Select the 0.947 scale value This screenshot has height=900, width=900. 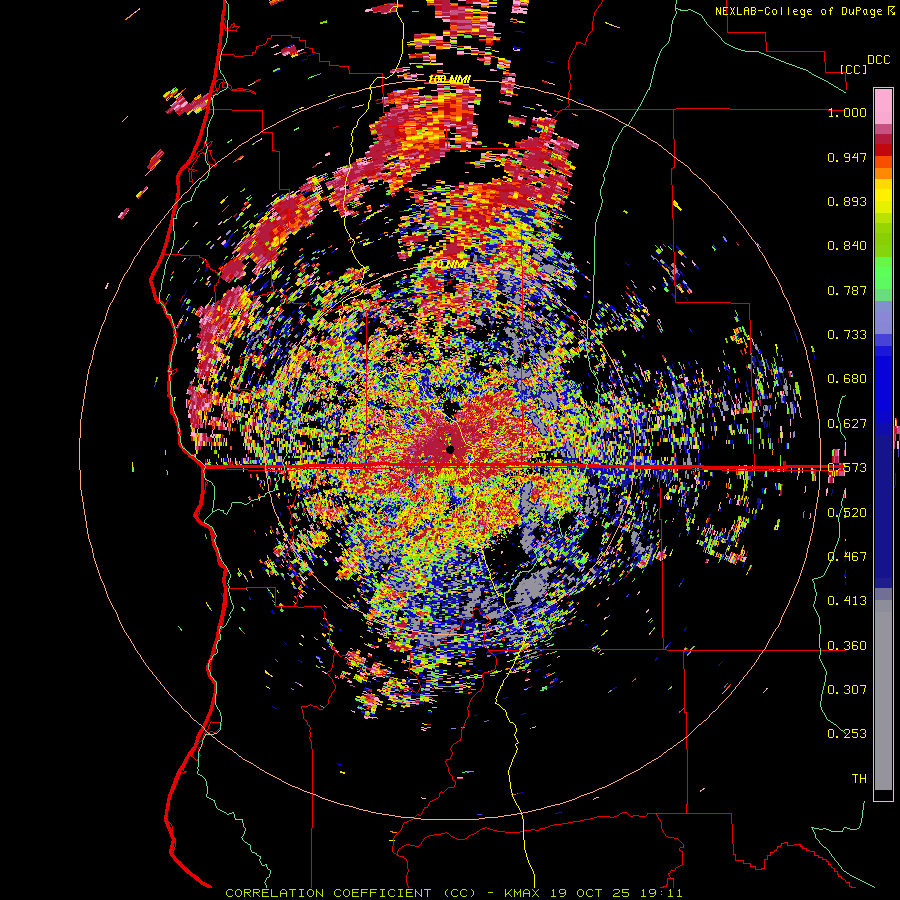[847, 157]
